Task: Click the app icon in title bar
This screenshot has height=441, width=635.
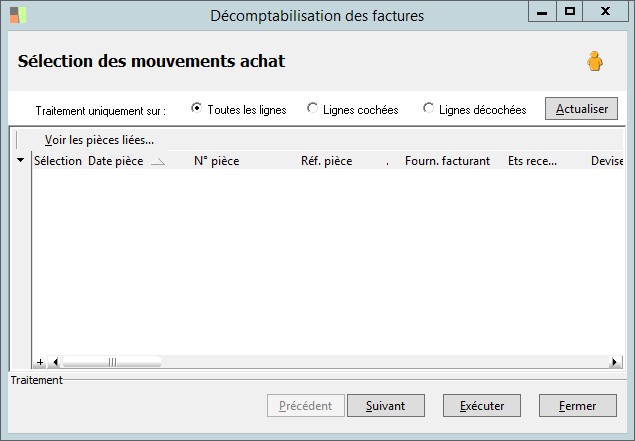Action: (18, 15)
